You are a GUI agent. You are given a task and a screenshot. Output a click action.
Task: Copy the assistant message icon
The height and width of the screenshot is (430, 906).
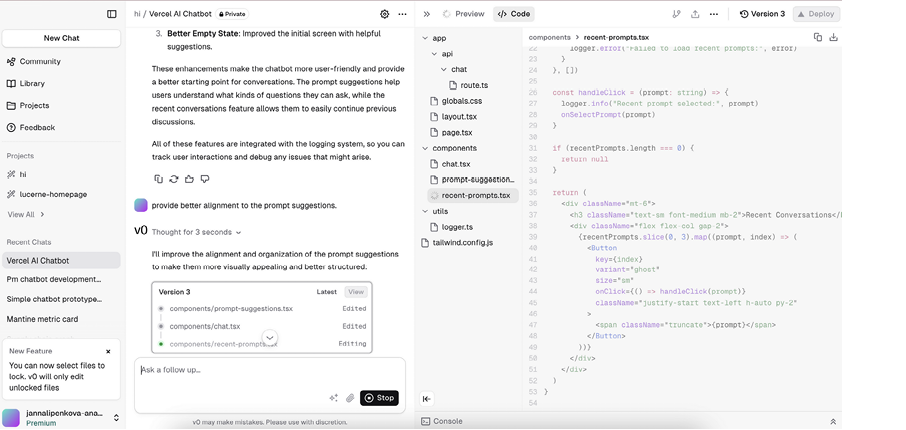[x=158, y=179]
